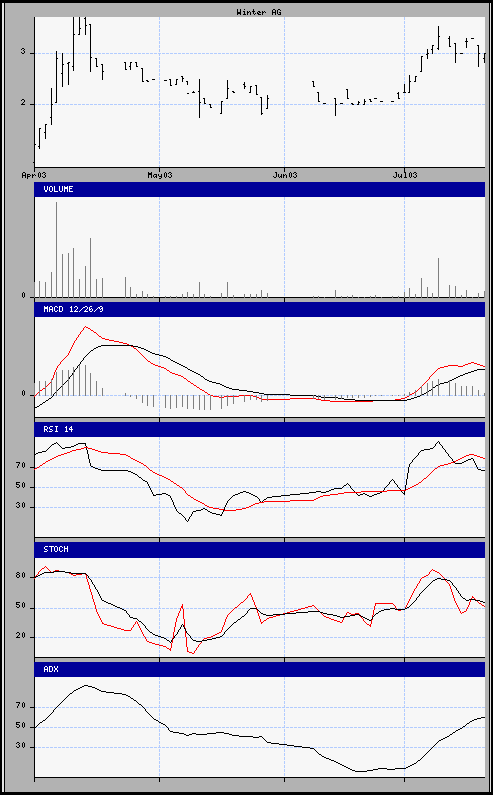Click the Jun03 date axis label
Image resolution: width=493 pixels, height=795 pixels.
click(285, 175)
